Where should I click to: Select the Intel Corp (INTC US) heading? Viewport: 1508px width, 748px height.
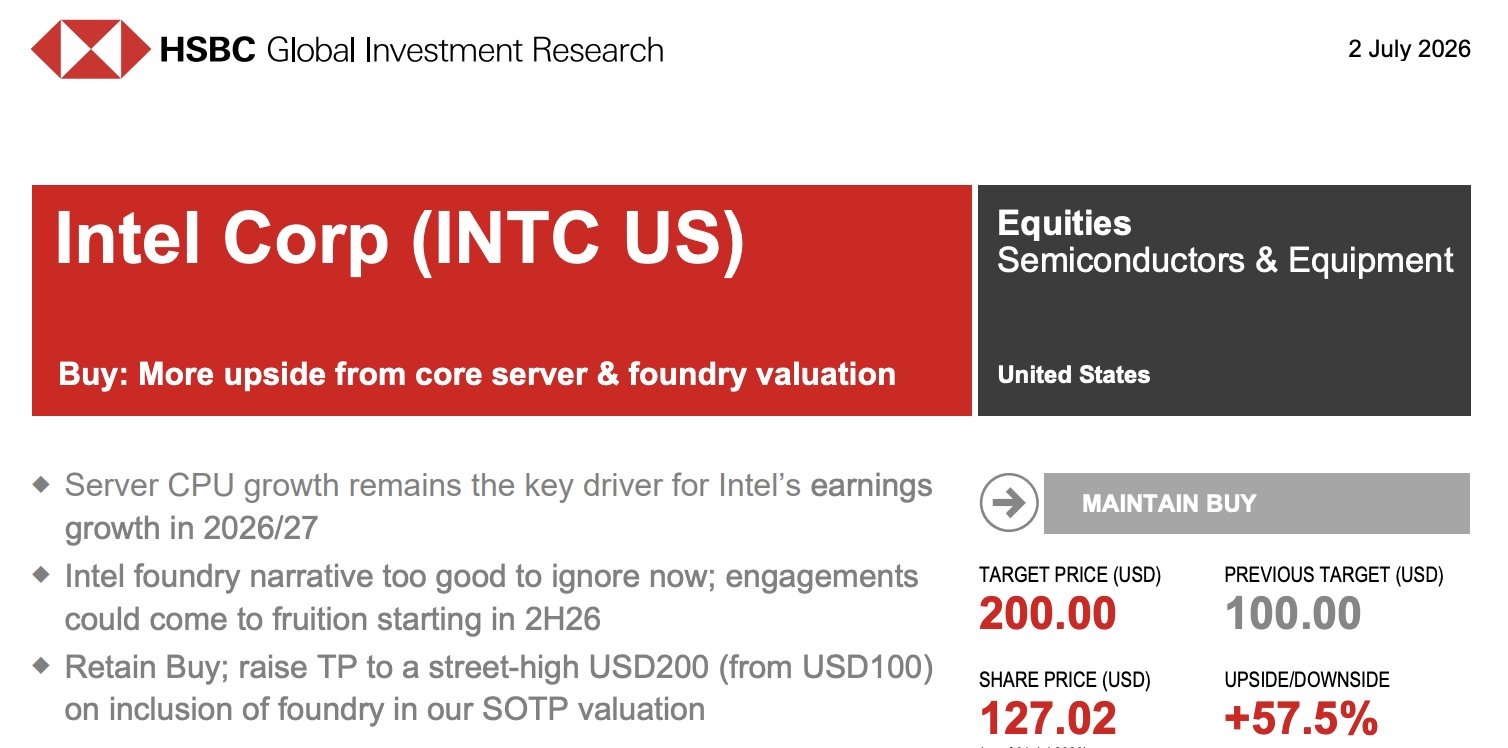400,240
